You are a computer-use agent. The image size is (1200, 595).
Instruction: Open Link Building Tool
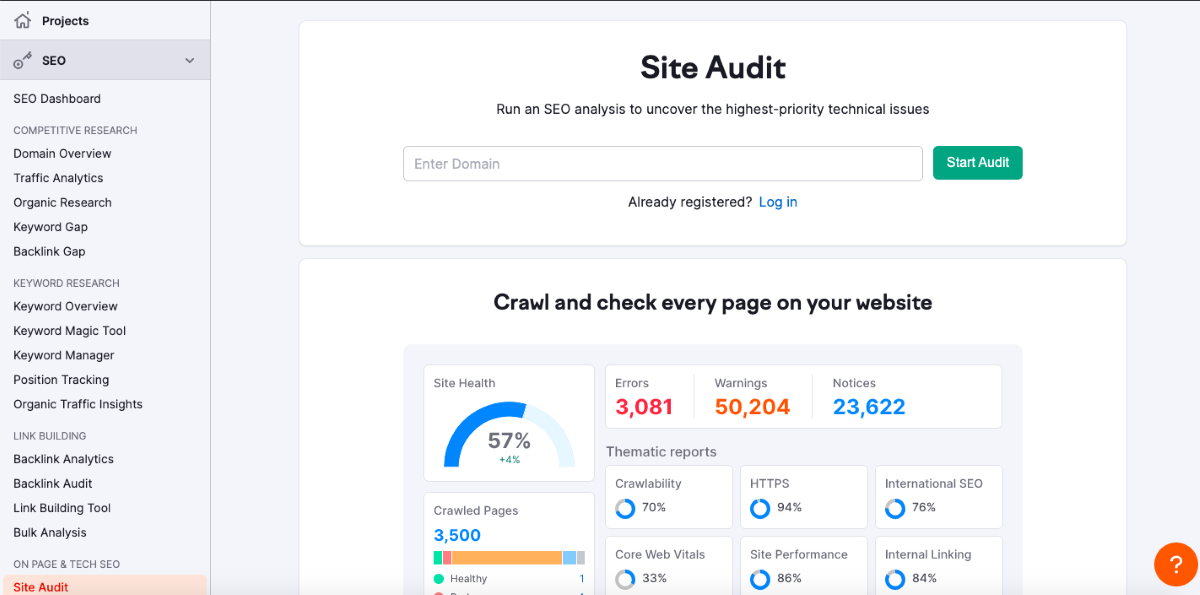tap(62, 509)
